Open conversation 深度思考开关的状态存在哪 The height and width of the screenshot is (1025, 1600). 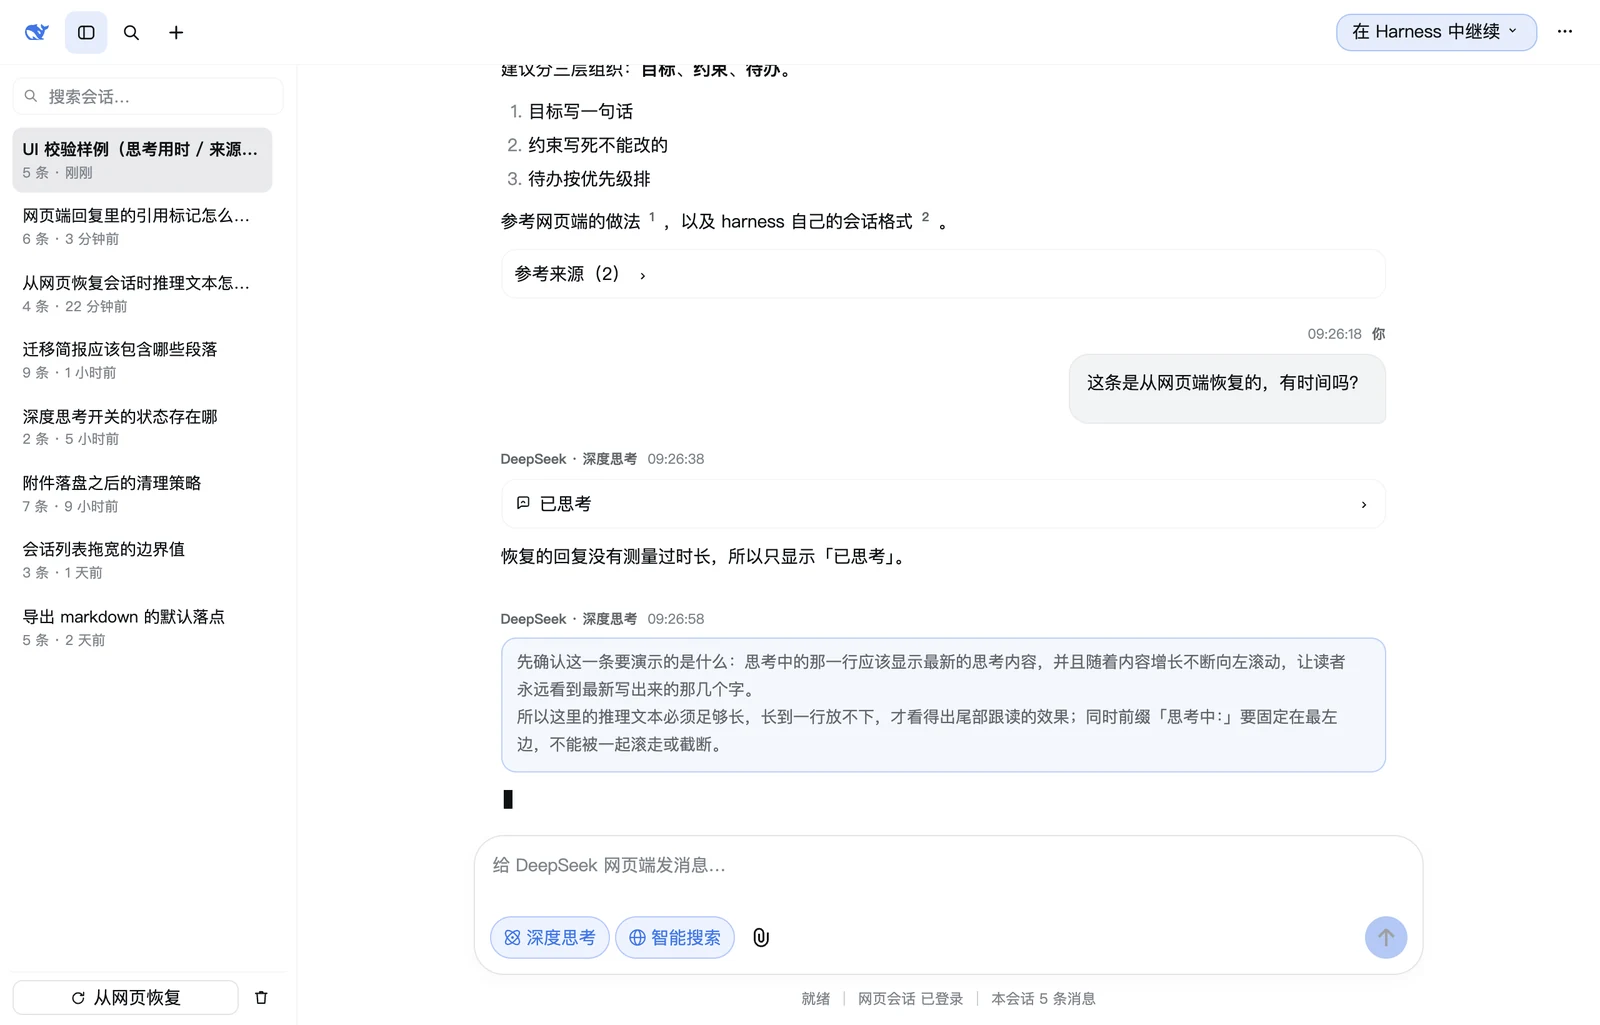coord(142,427)
